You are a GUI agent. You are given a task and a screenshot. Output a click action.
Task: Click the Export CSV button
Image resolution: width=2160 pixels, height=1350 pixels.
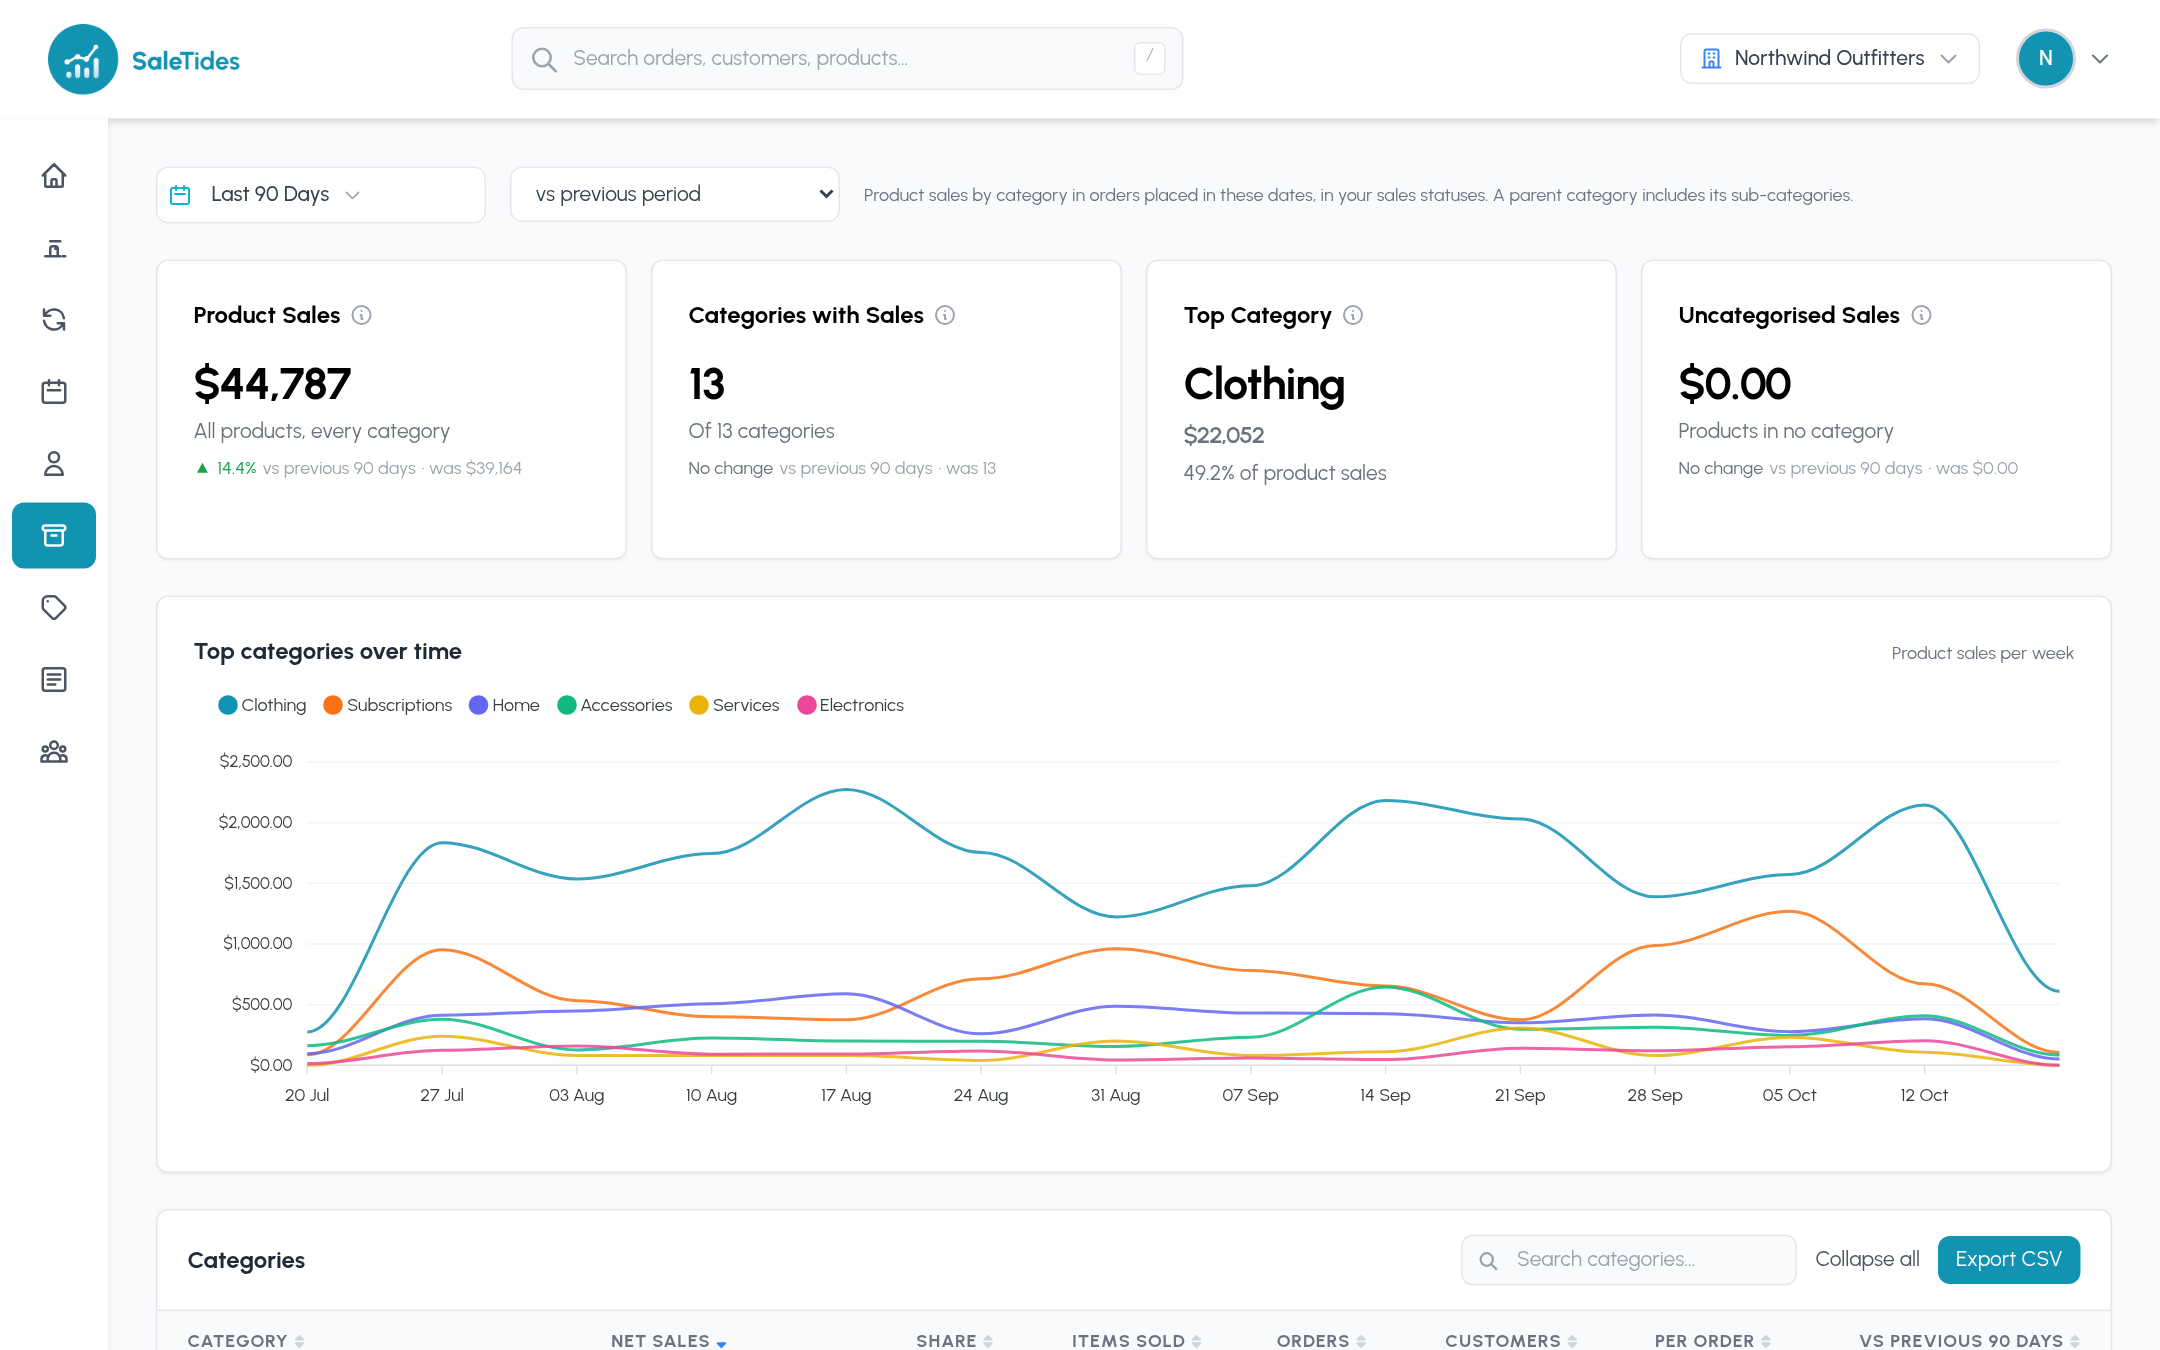point(2008,1260)
